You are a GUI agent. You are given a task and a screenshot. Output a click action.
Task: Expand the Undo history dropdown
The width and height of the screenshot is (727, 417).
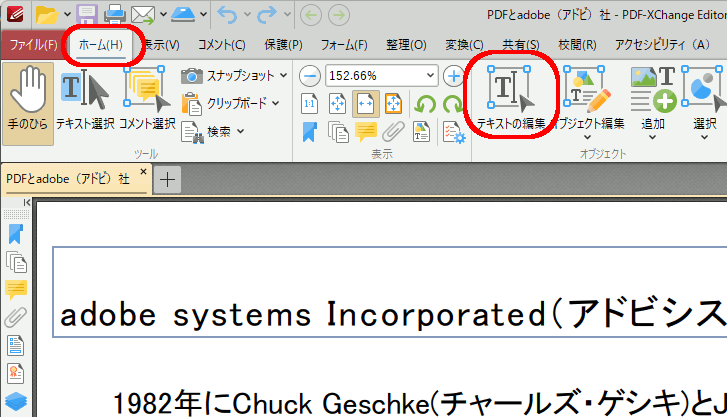pyautogui.click(x=247, y=14)
